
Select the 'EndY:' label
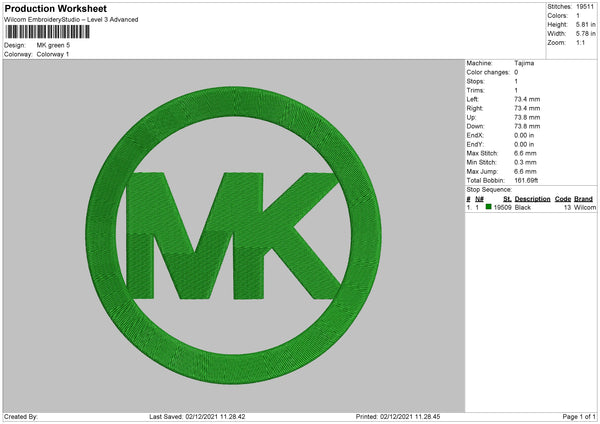point(475,145)
